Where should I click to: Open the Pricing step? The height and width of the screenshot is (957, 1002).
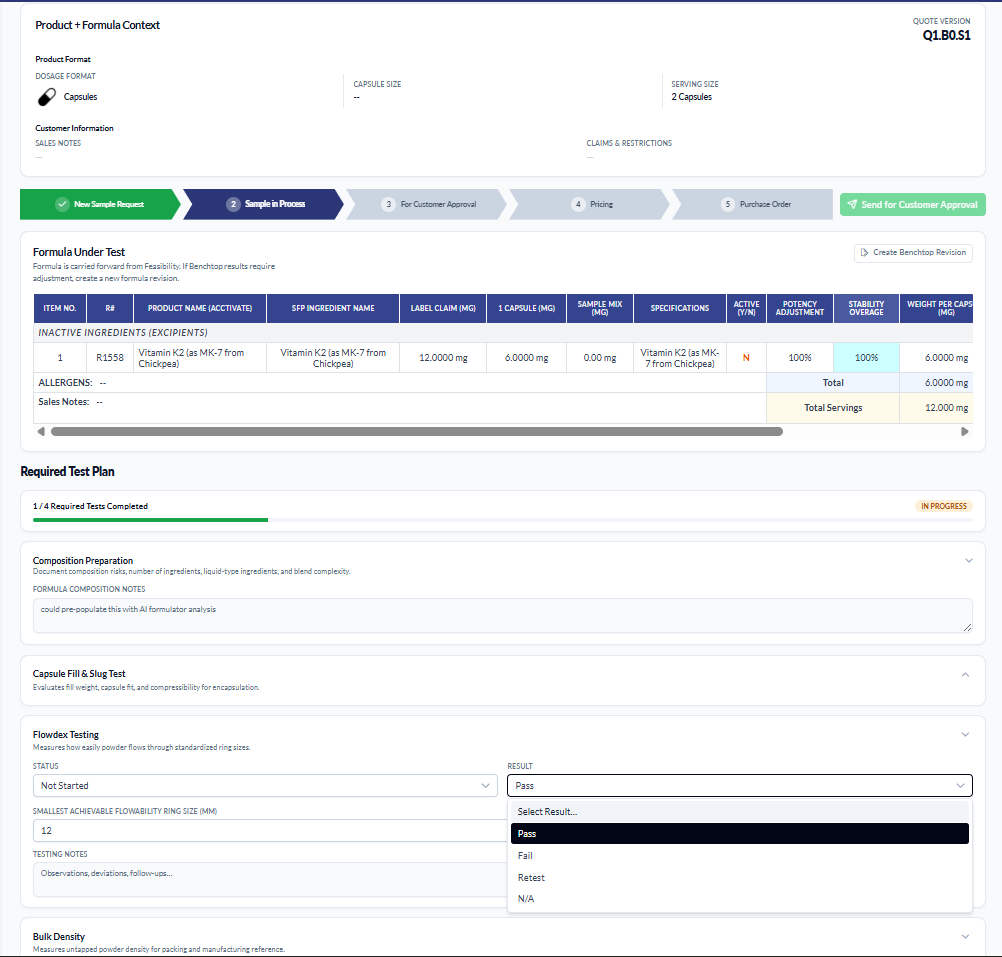point(589,204)
